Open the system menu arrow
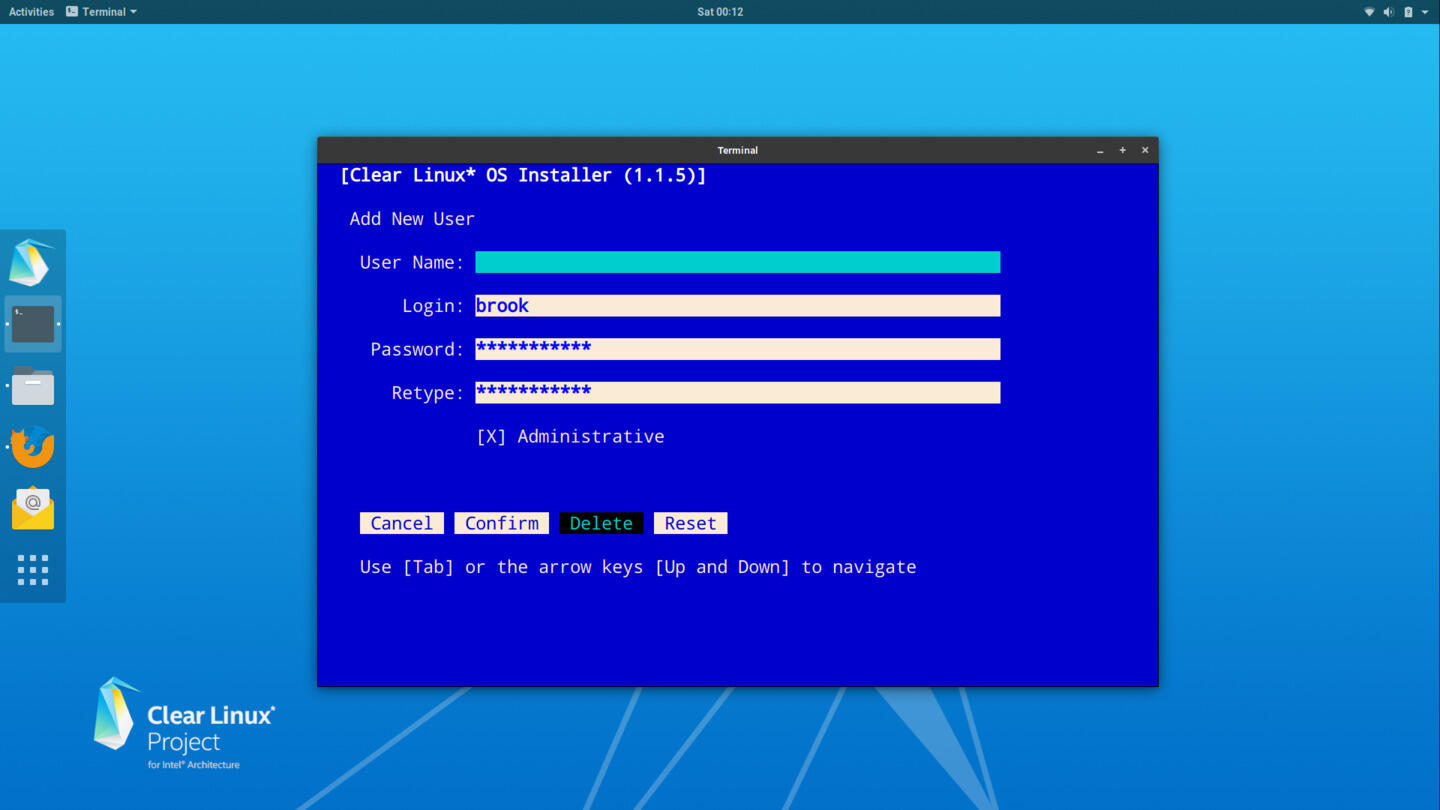1440x810 pixels. click(x=1425, y=12)
